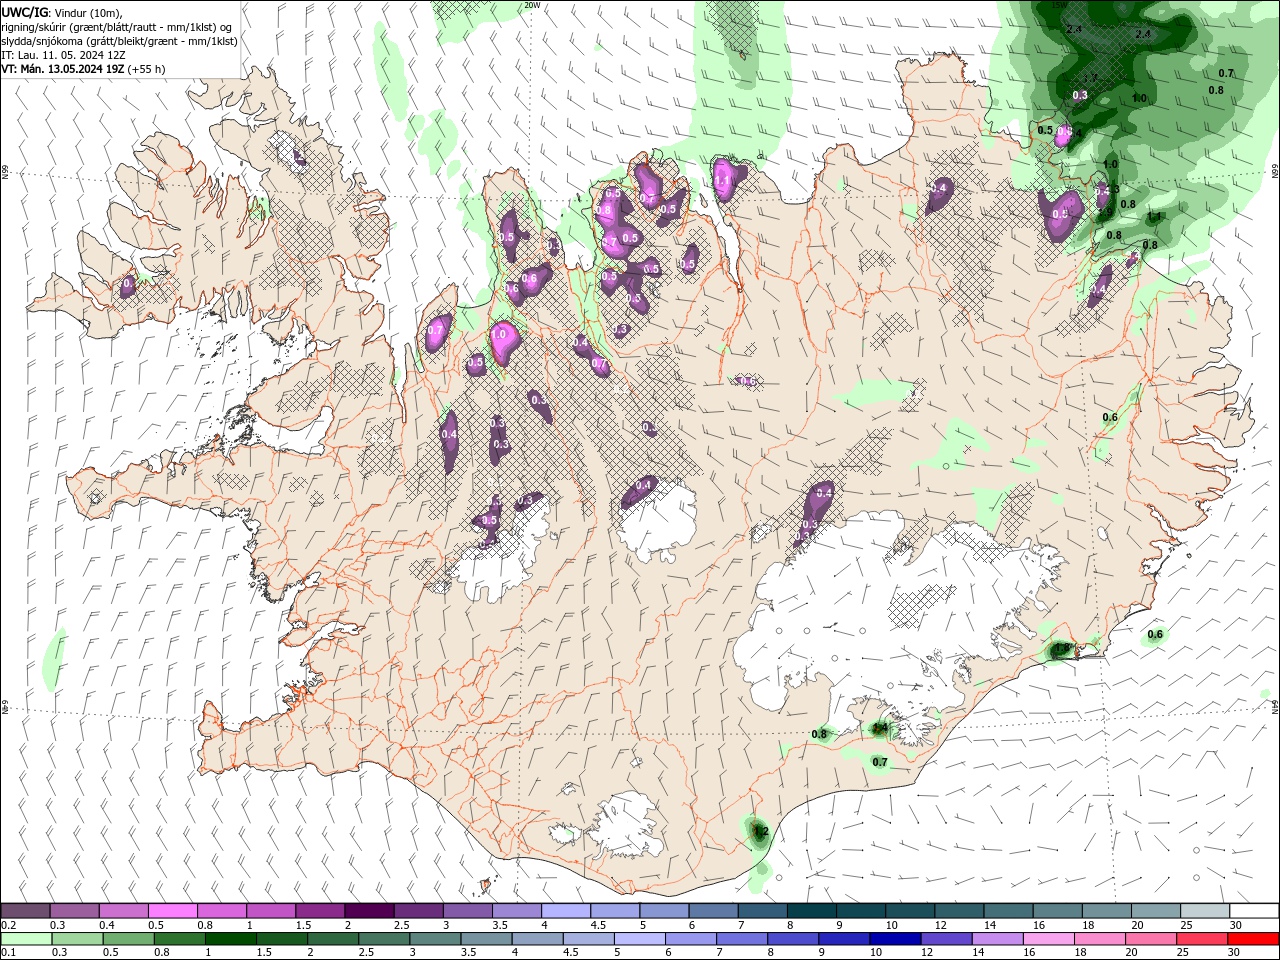Choose the darkest green 1 swatch, lower legend row
The width and height of the screenshot is (1280, 960).
click(x=231, y=939)
